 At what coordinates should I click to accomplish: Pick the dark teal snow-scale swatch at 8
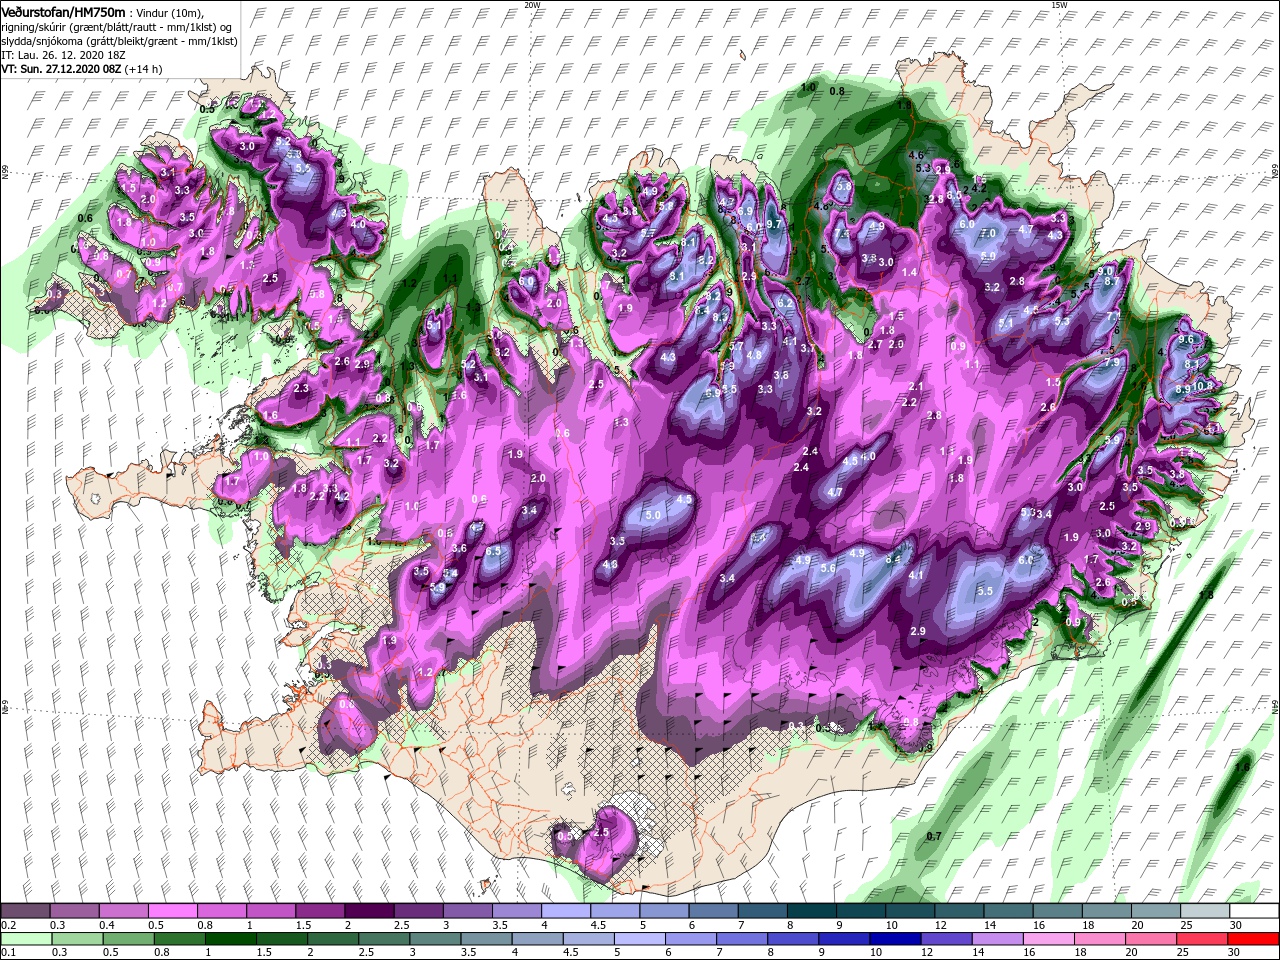pyautogui.click(x=811, y=910)
